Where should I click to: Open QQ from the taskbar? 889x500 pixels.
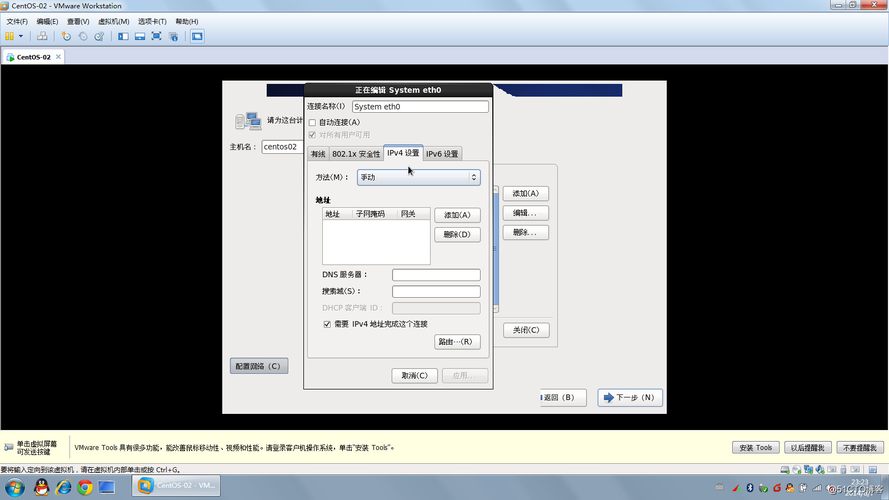point(41,487)
